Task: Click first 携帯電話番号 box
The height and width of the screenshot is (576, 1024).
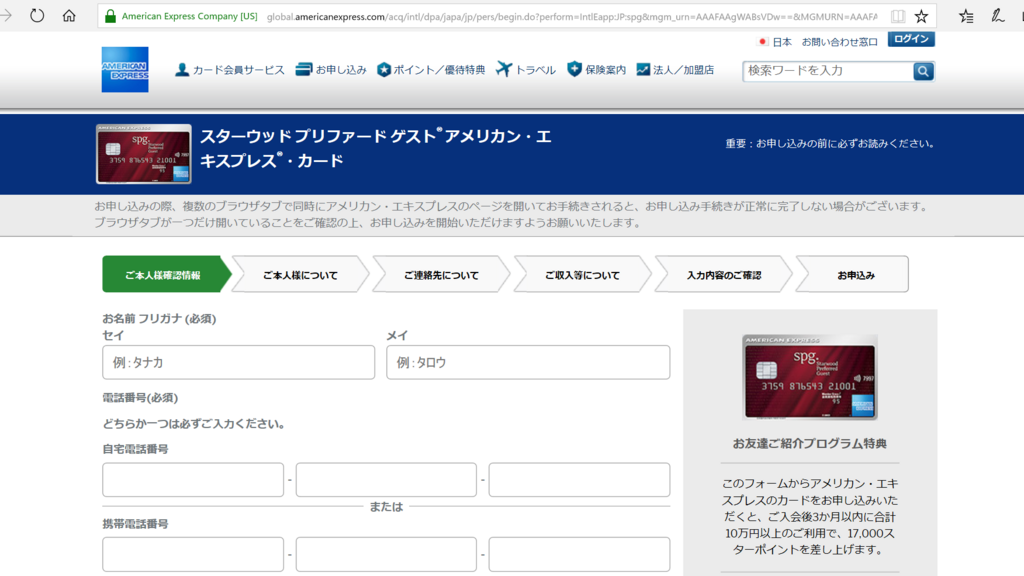Action: click(193, 554)
